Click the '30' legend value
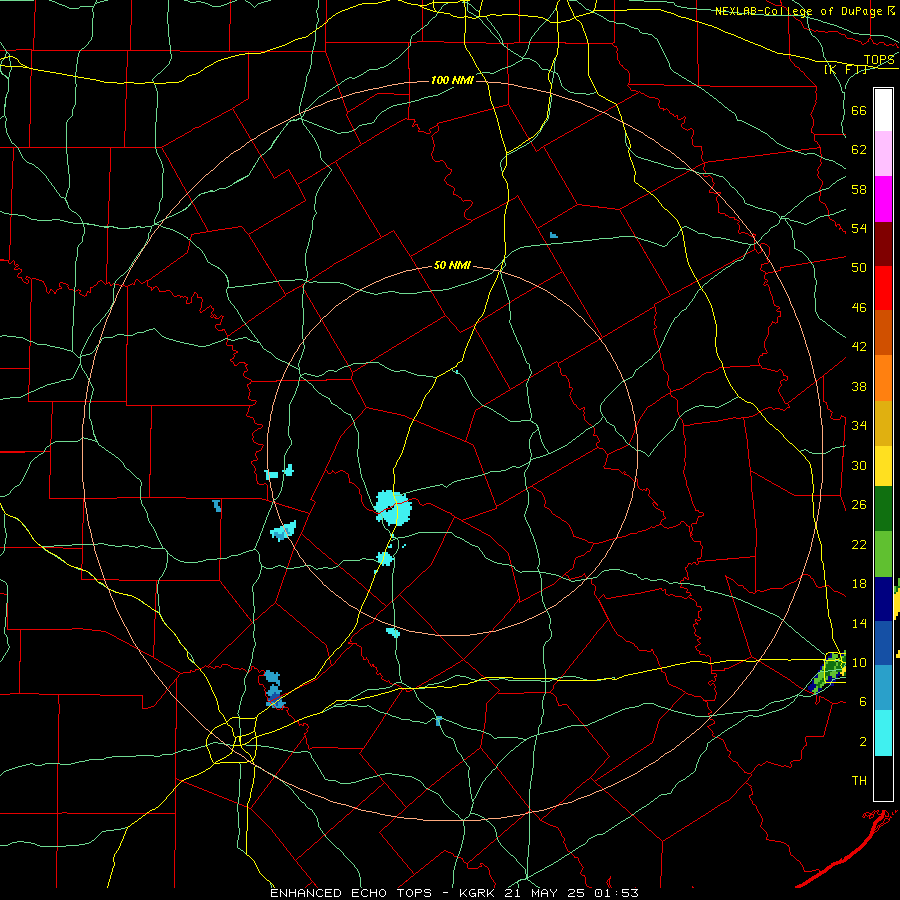The width and height of the screenshot is (900, 900). point(859,465)
